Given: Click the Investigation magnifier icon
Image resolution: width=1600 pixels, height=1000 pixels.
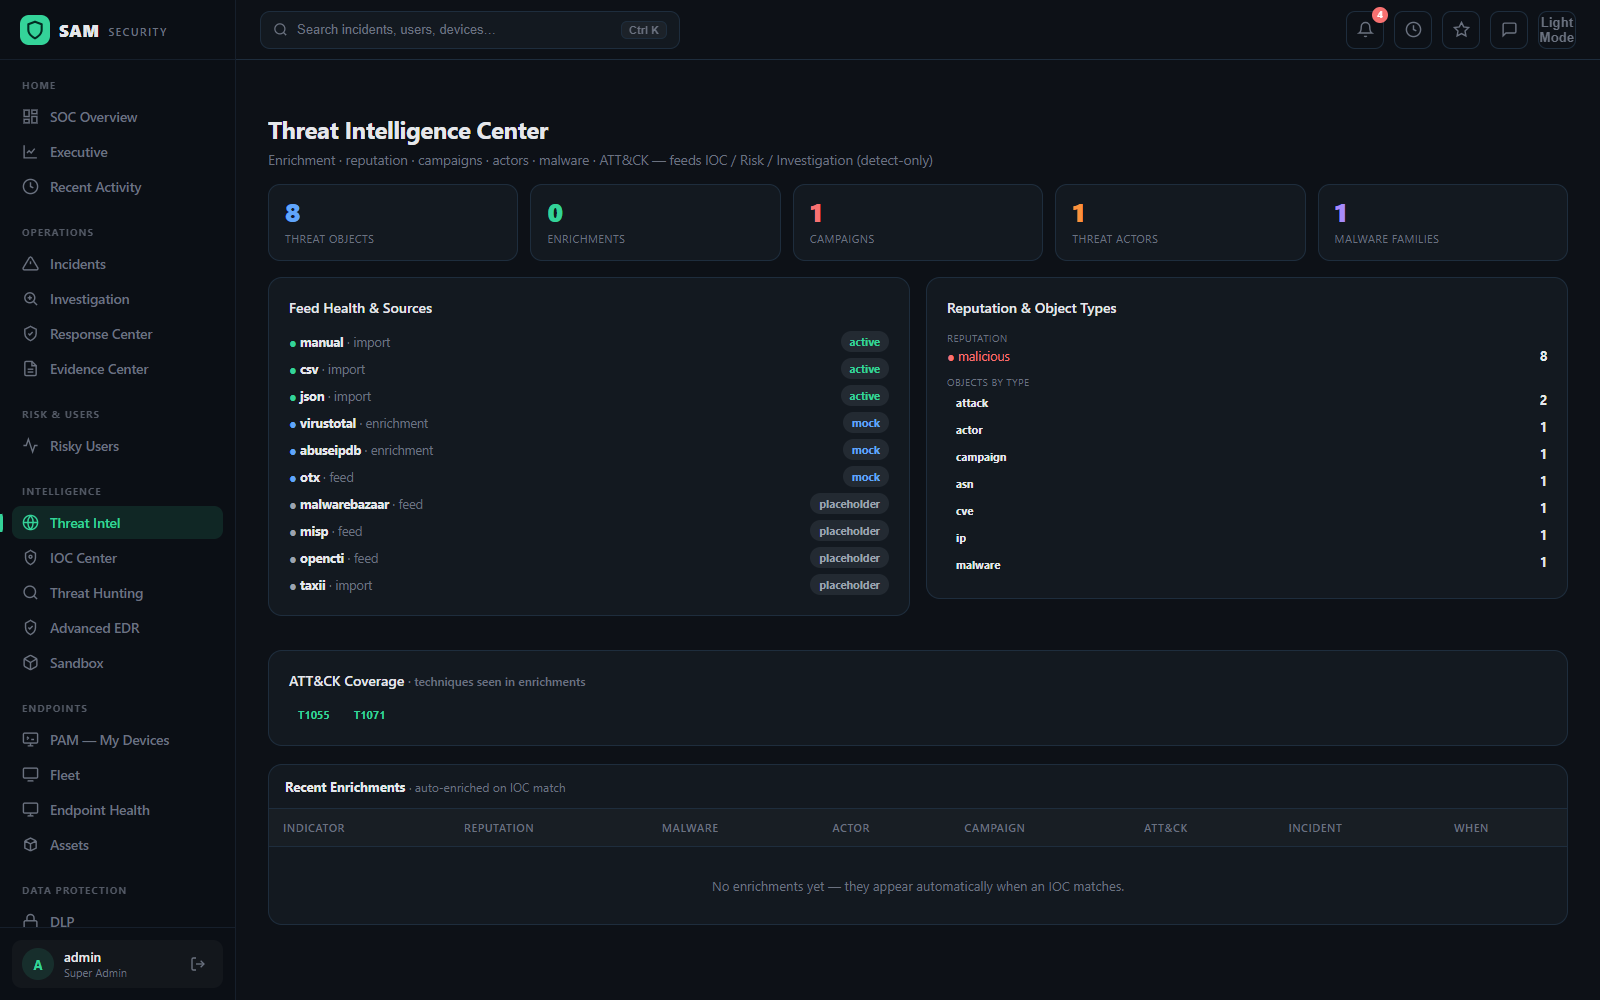Looking at the screenshot, I should point(30,299).
